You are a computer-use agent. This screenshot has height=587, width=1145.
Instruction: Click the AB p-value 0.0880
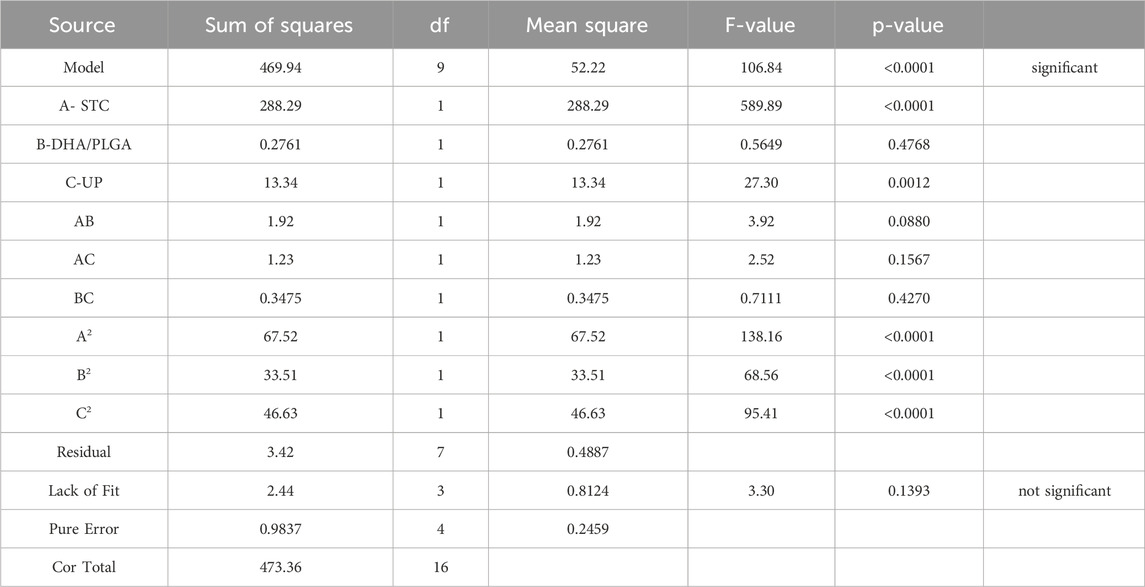coord(908,221)
